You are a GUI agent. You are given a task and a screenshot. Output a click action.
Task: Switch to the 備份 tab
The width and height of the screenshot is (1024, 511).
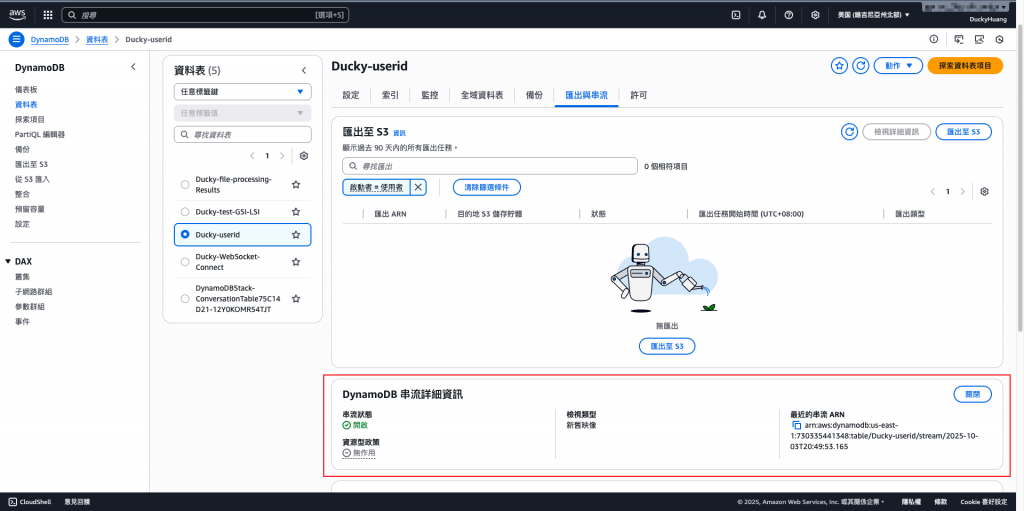534,95
